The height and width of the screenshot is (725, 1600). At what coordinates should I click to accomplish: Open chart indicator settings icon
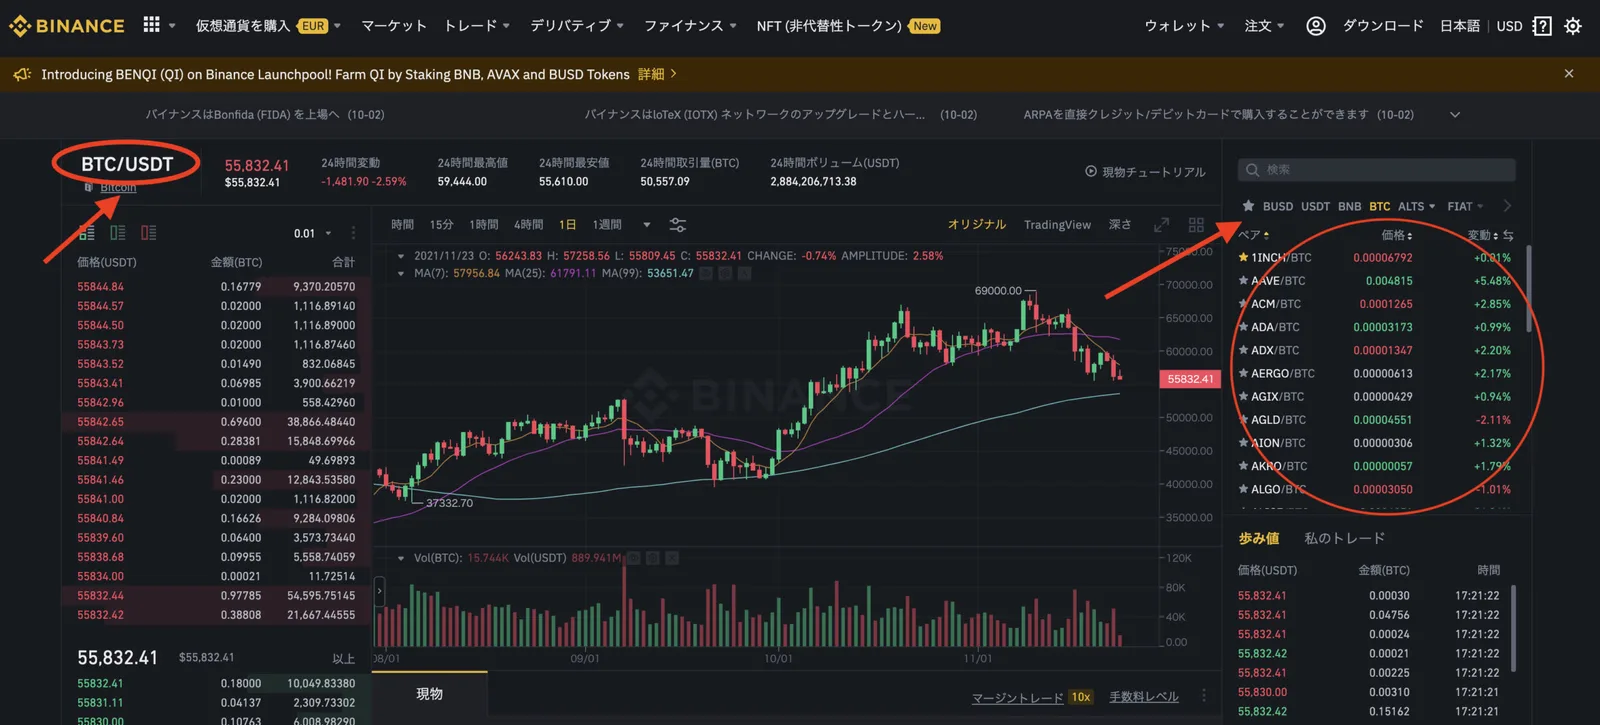pos(677,225)
